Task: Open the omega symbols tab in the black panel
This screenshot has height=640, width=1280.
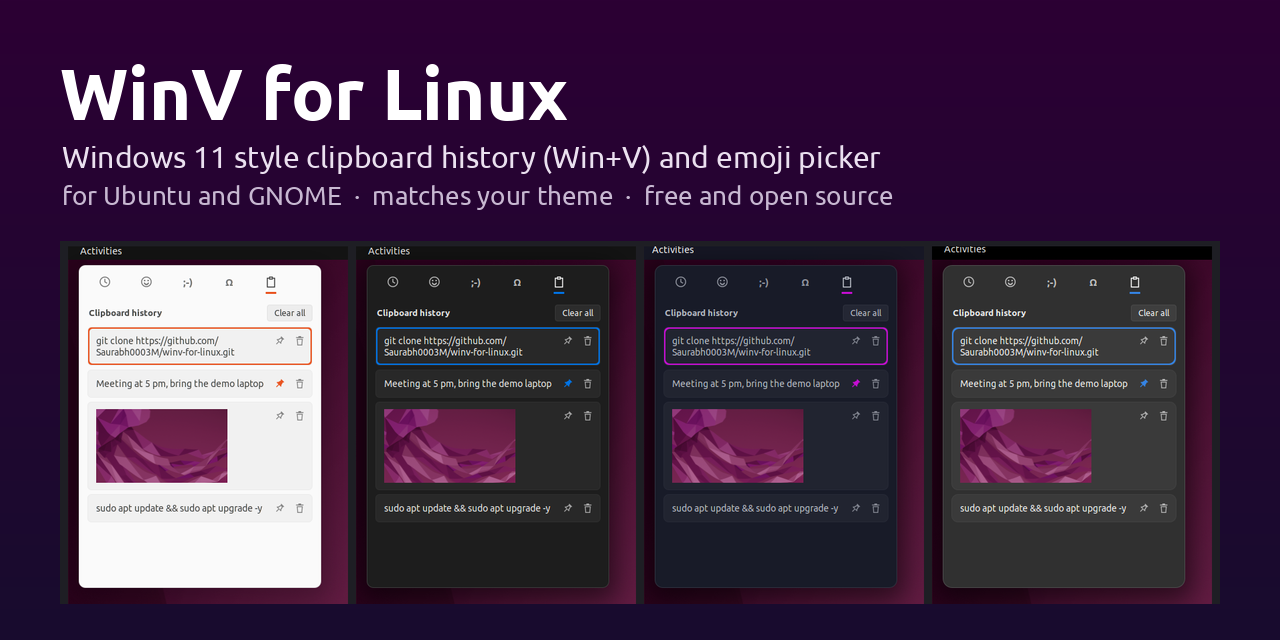Action: point(517,284)
